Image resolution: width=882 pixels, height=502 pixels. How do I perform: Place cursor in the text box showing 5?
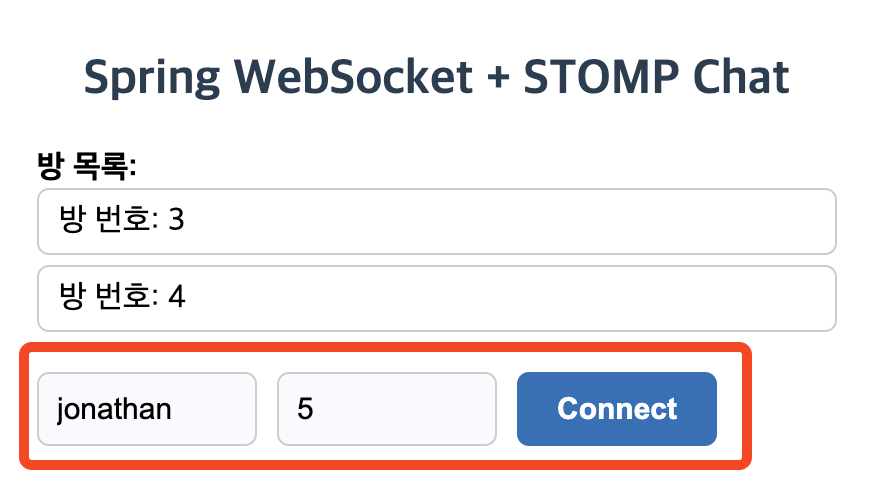point(386,409)
